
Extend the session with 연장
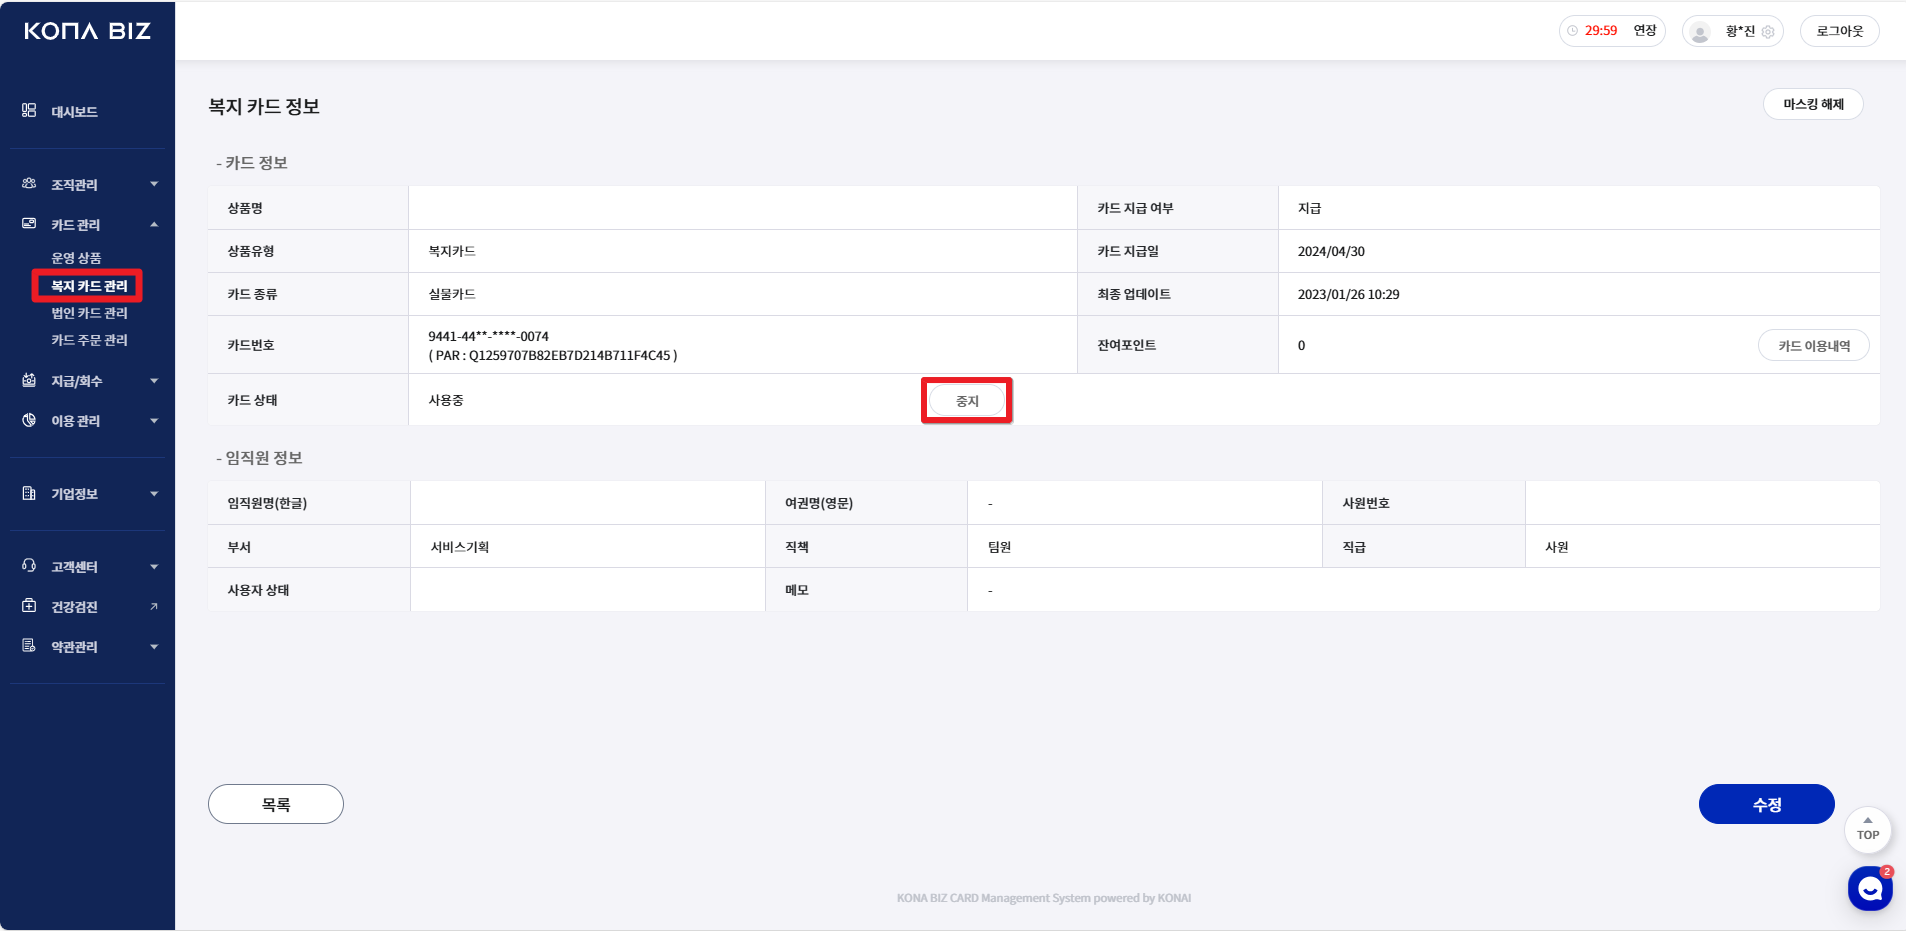click(1645, 31)
